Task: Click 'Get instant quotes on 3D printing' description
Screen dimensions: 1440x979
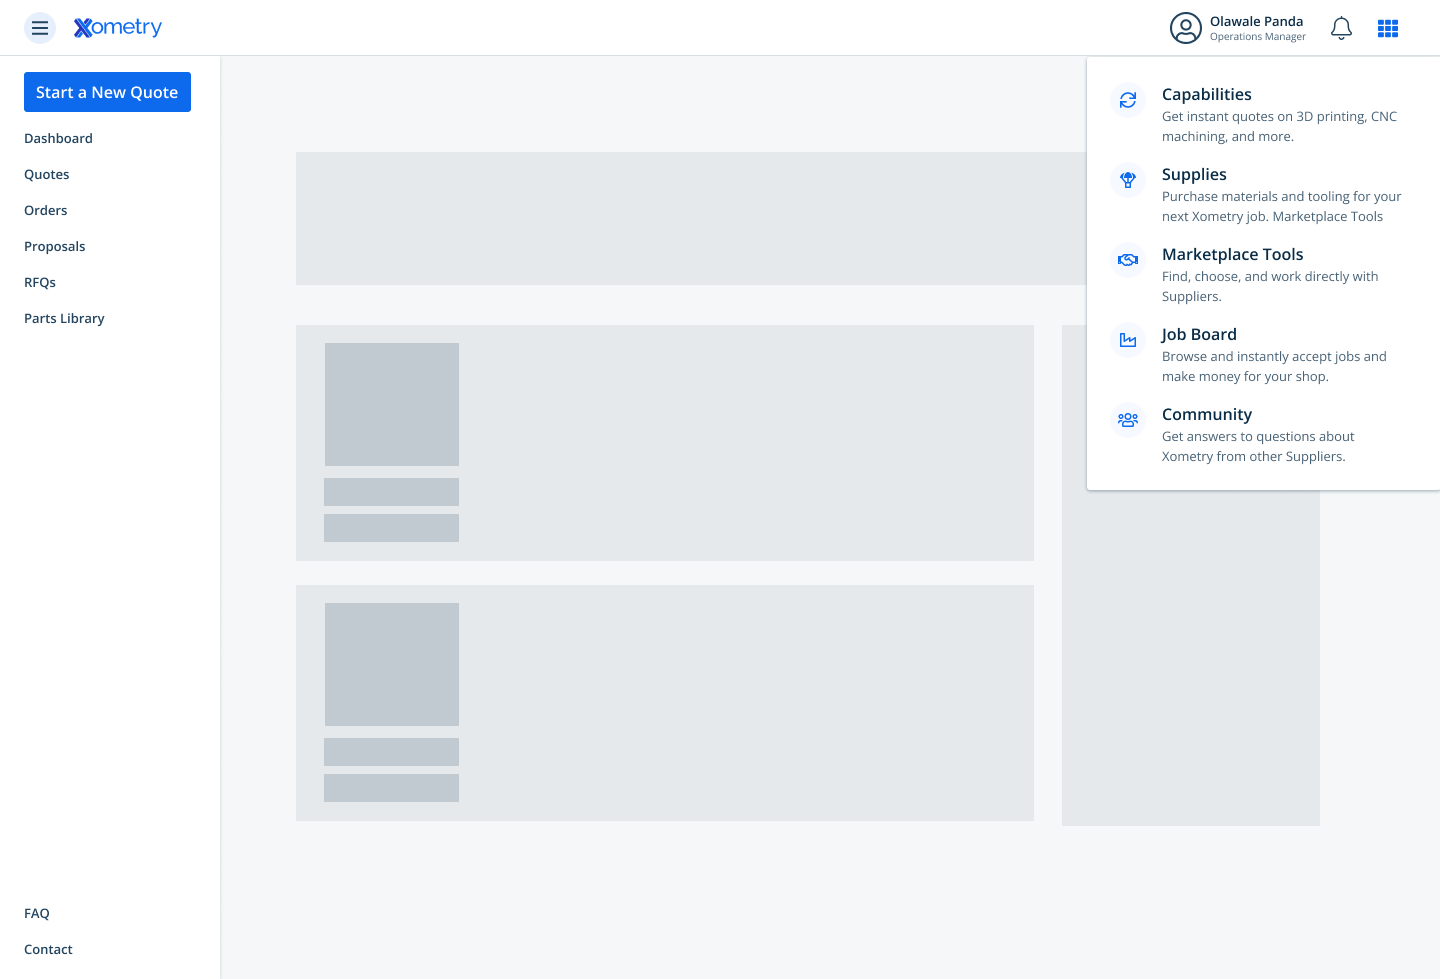Action: (1280, 126)
